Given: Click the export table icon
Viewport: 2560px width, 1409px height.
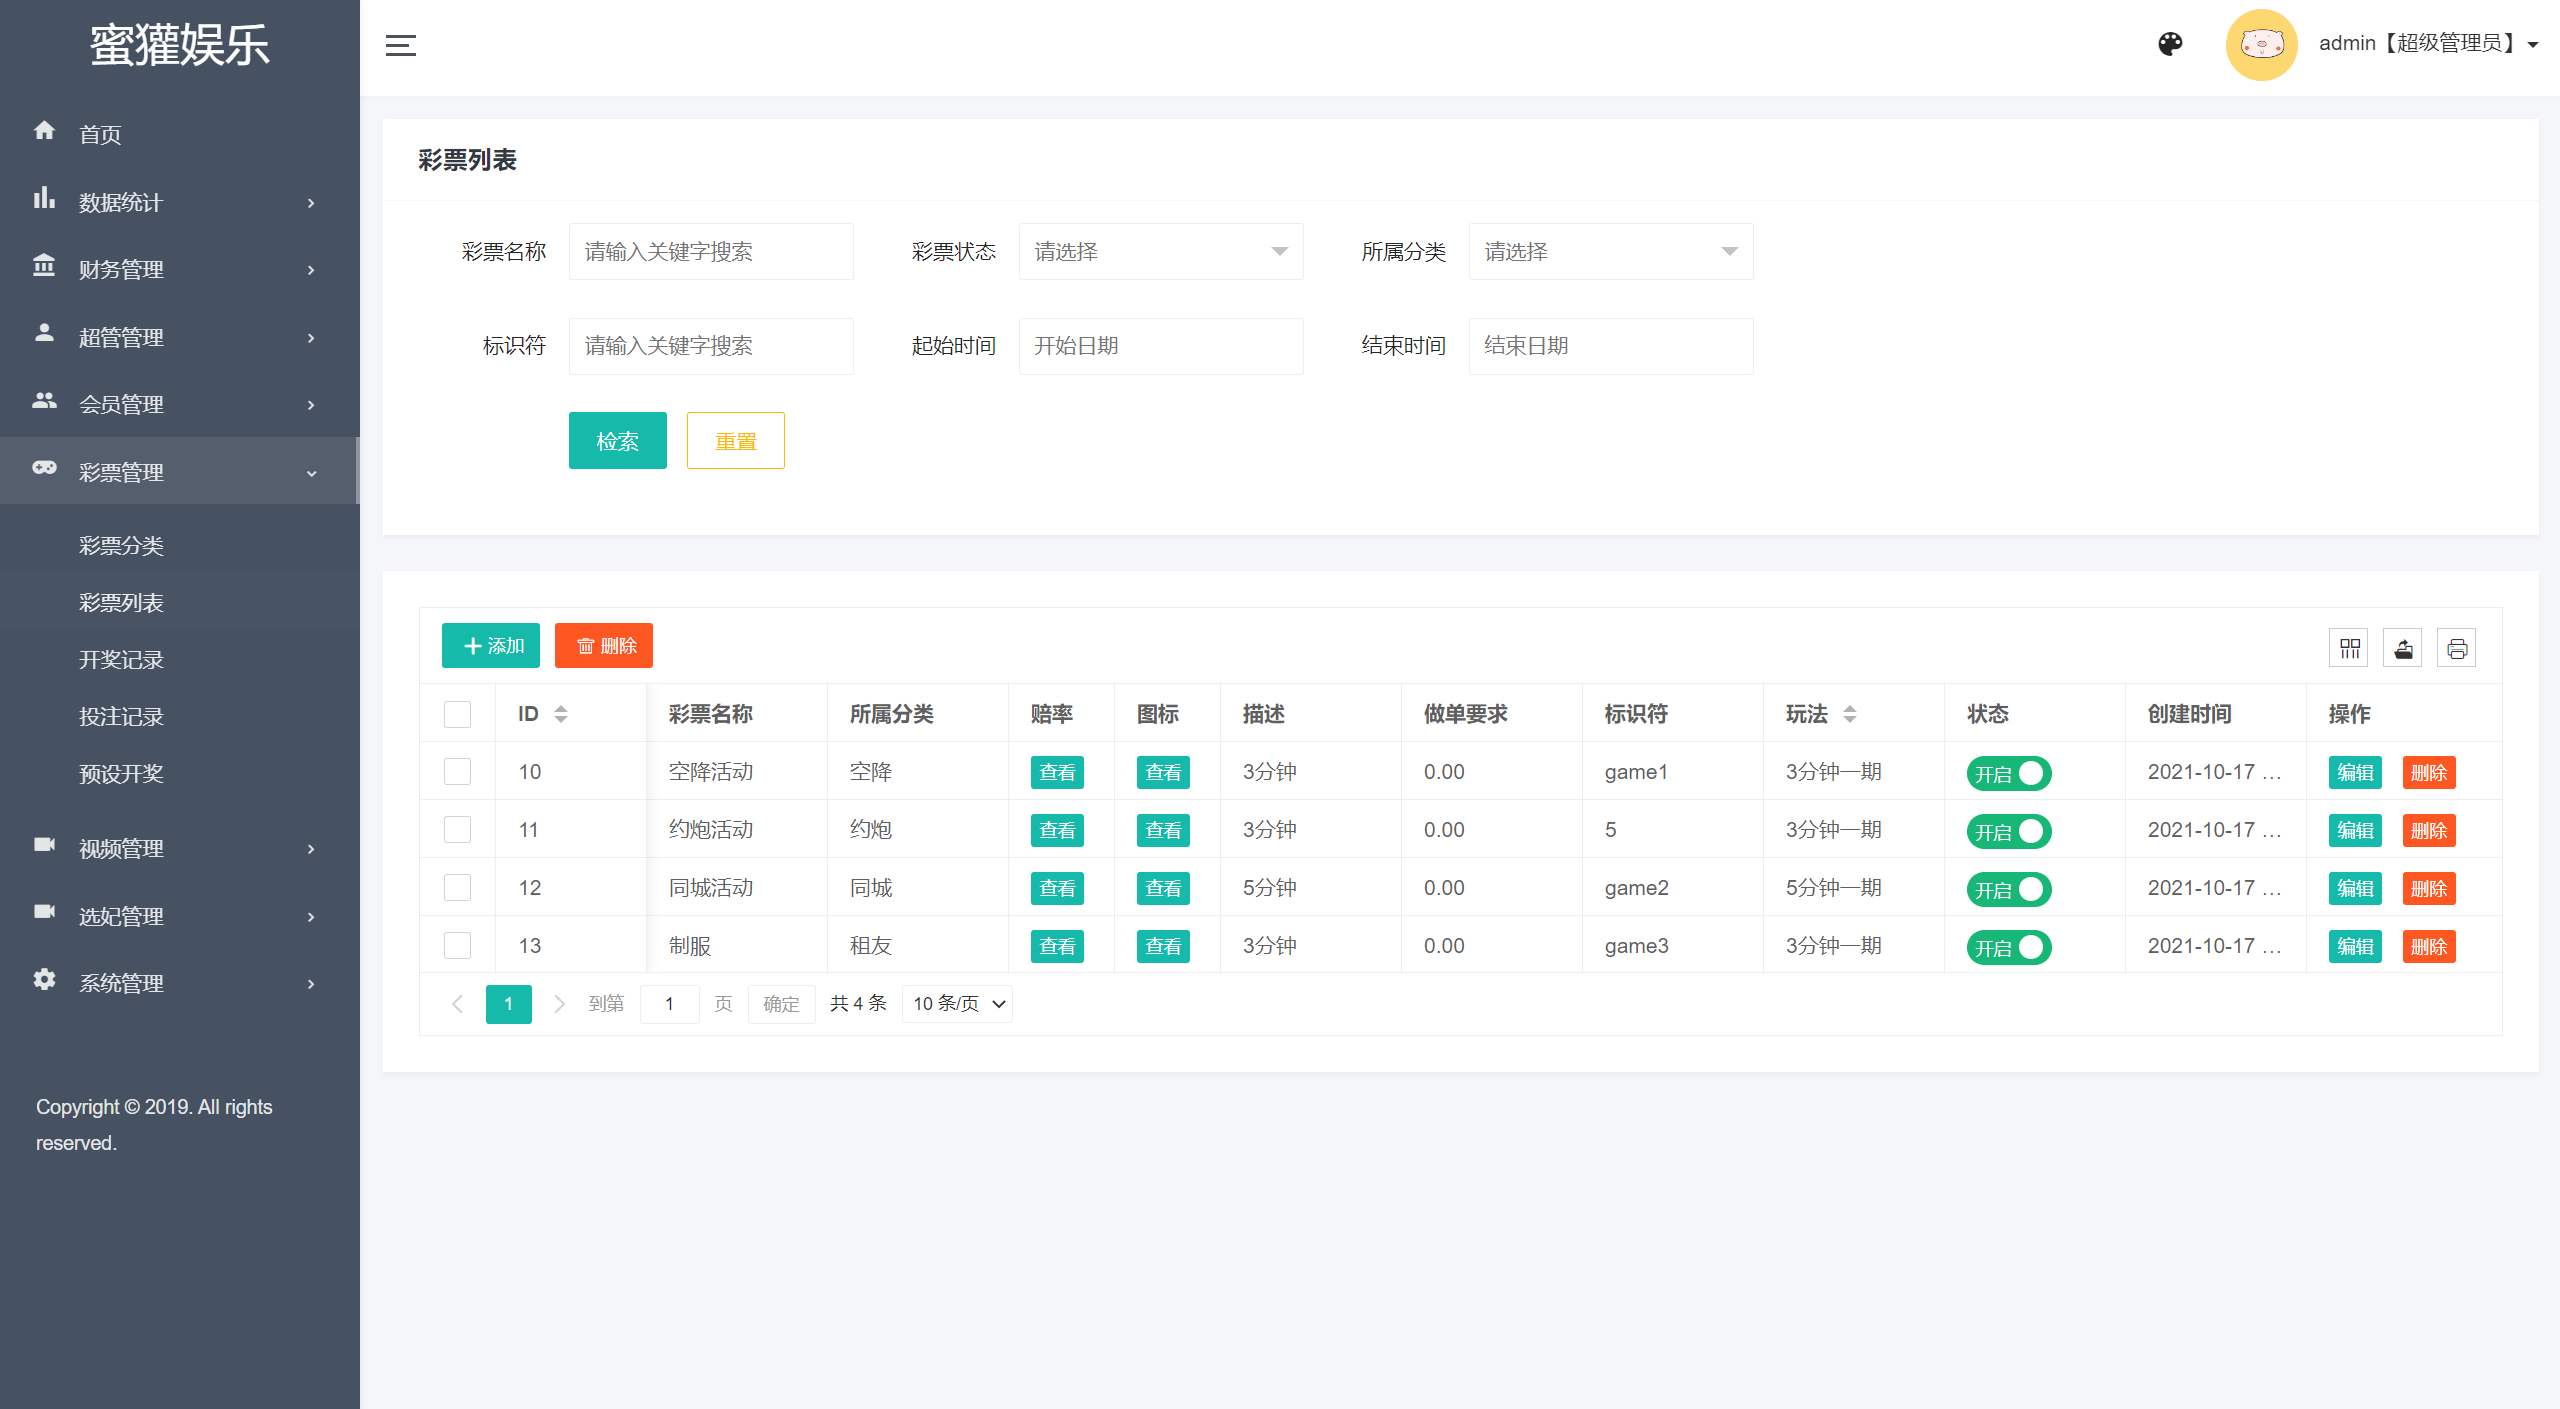Looking at the screenshot, I should tap(2403, 648).
